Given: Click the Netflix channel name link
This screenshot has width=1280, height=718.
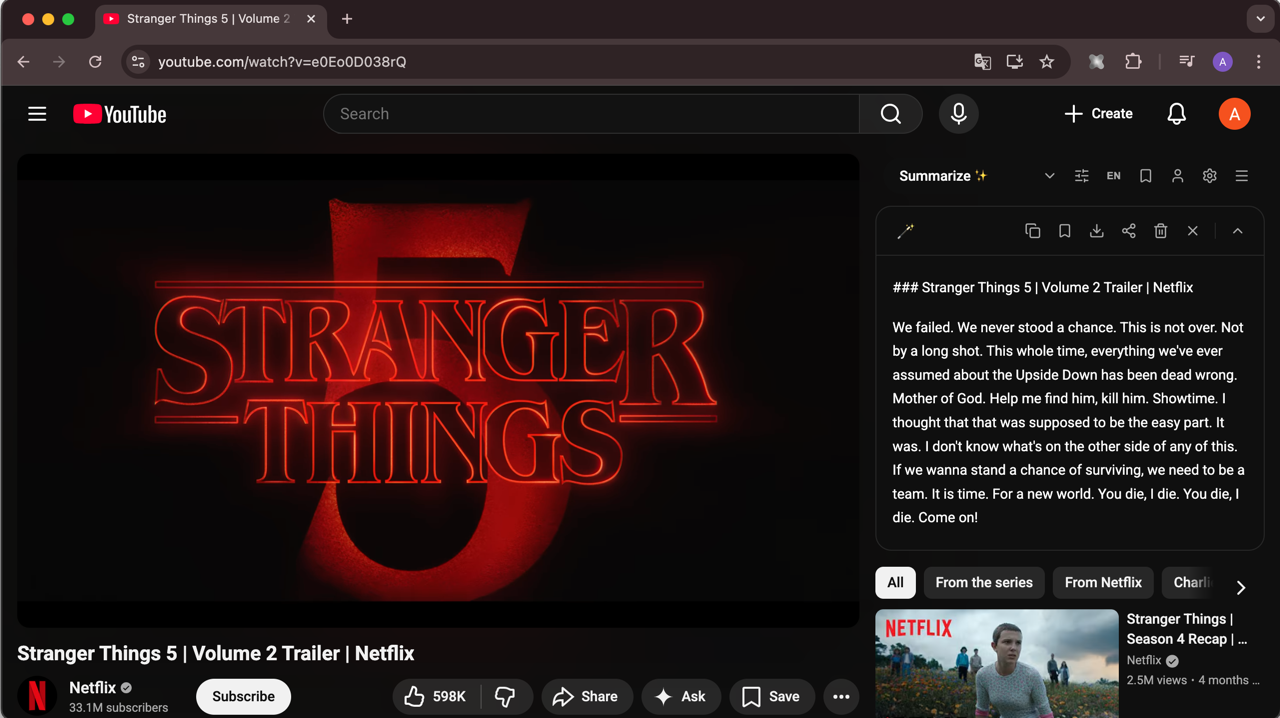Looking at the screenshot, I should (x=93, y=688).
